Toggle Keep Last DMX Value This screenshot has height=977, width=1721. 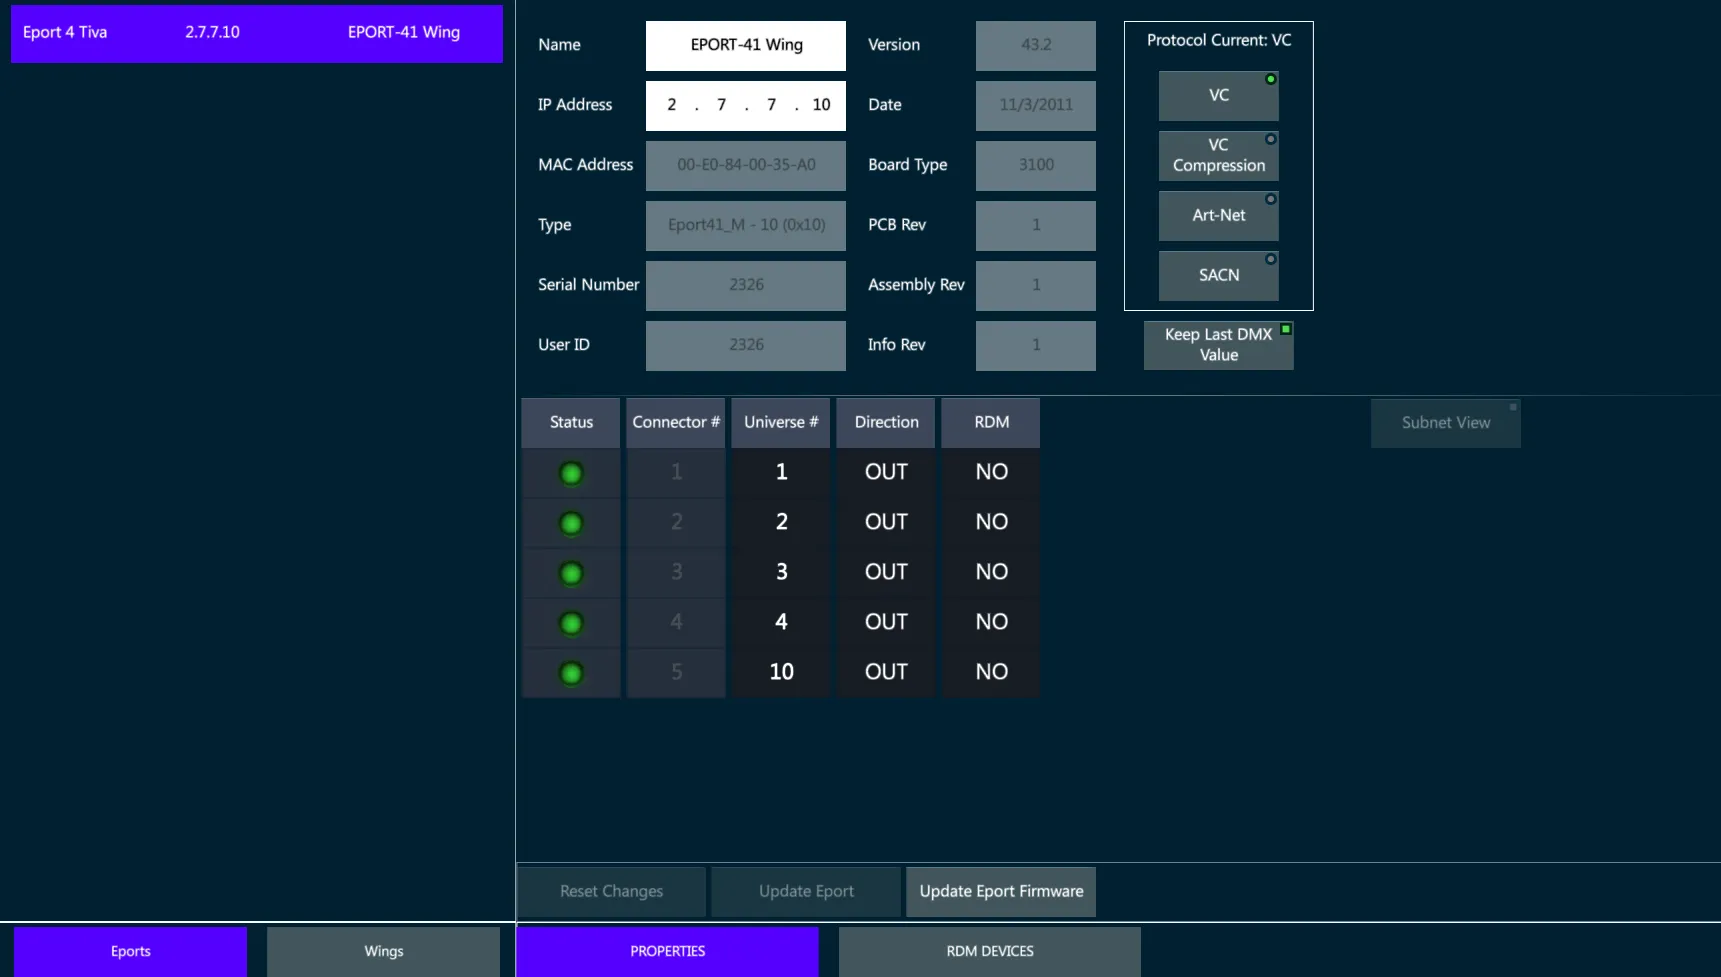click(1218, 345)
